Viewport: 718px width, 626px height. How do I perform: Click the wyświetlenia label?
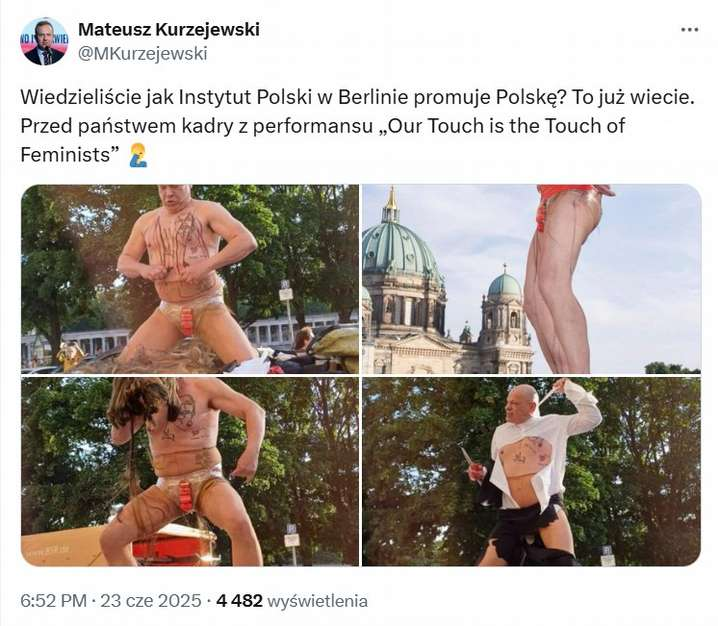tap(317, 601)
